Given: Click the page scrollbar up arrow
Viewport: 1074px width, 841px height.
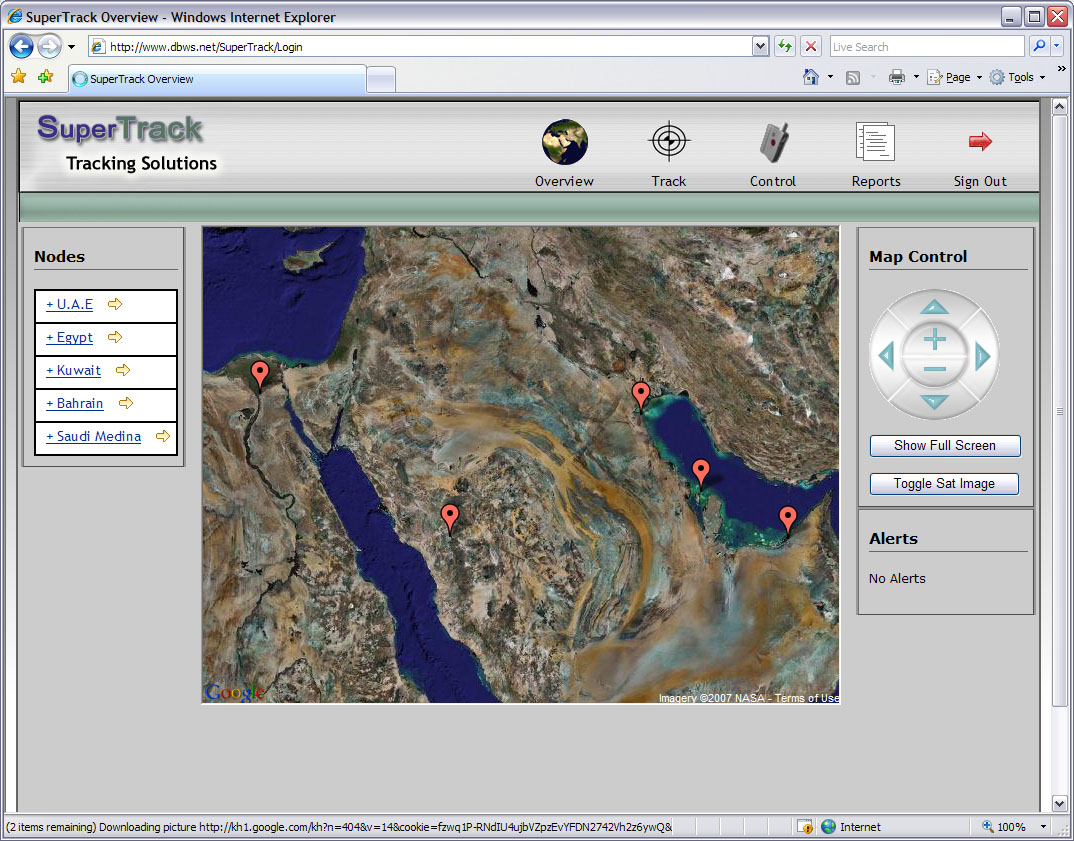Looking at the screenshot, I should (1060, 106).
